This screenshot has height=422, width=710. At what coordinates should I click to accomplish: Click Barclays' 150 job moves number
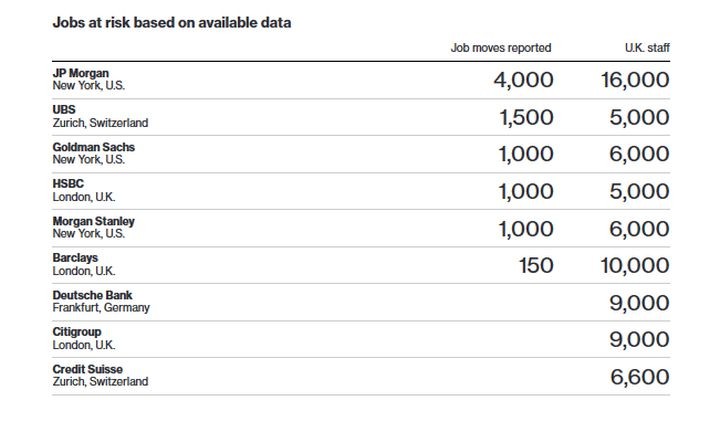pos(536,266)
